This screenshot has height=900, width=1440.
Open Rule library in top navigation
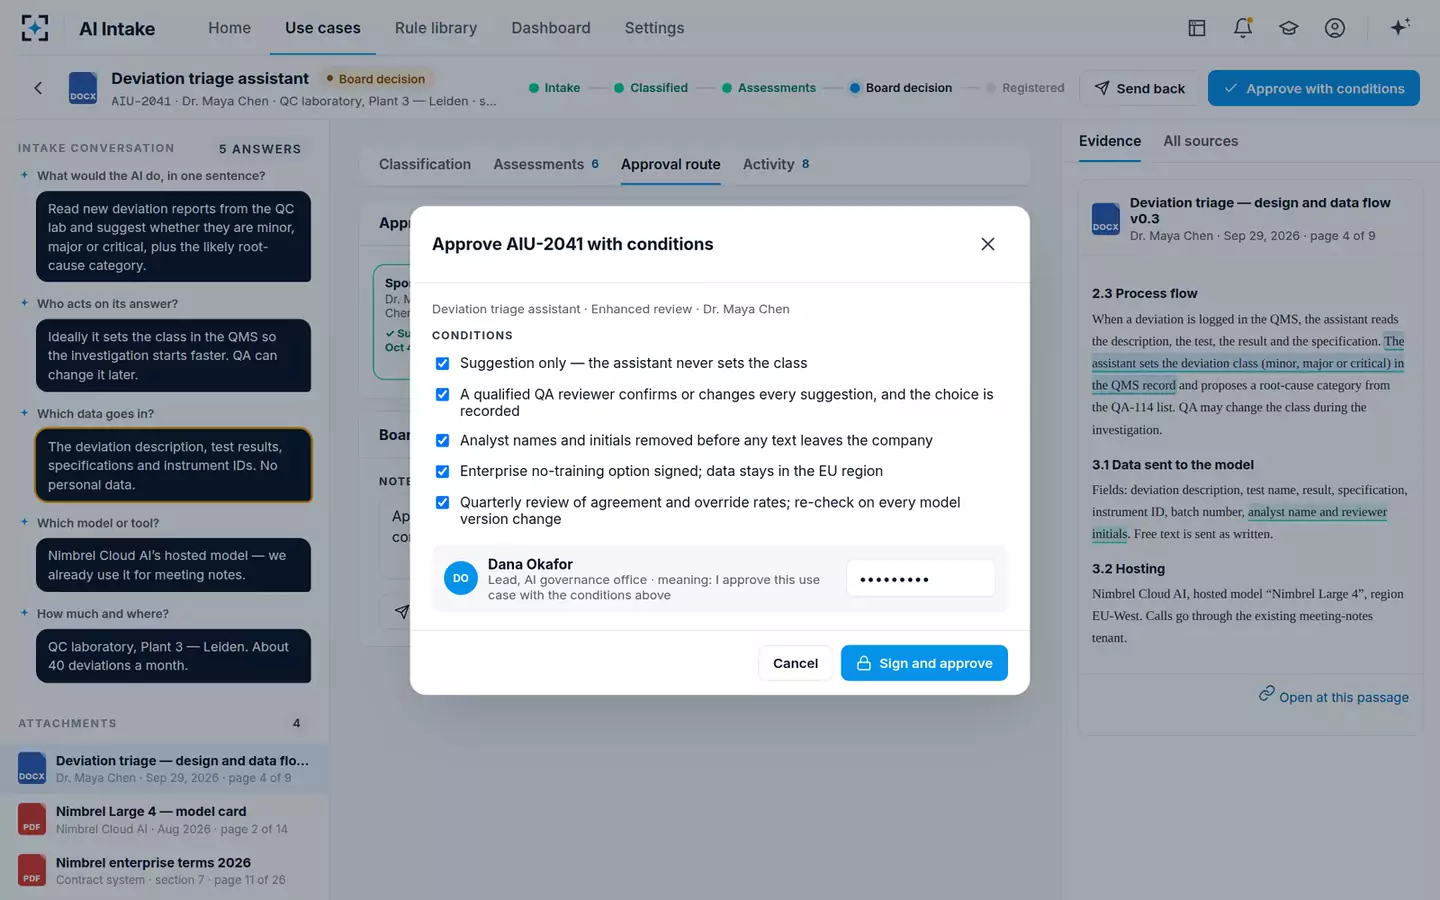pyautogui.click(x=436, y=28)
